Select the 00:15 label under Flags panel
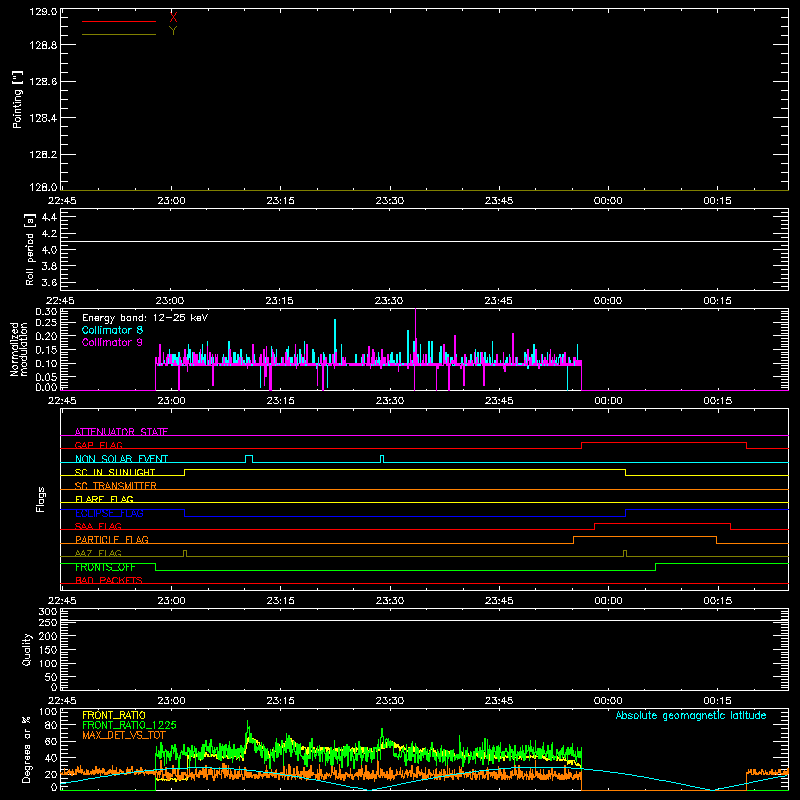Screen dimensions: 800x800 coord(717,601)
